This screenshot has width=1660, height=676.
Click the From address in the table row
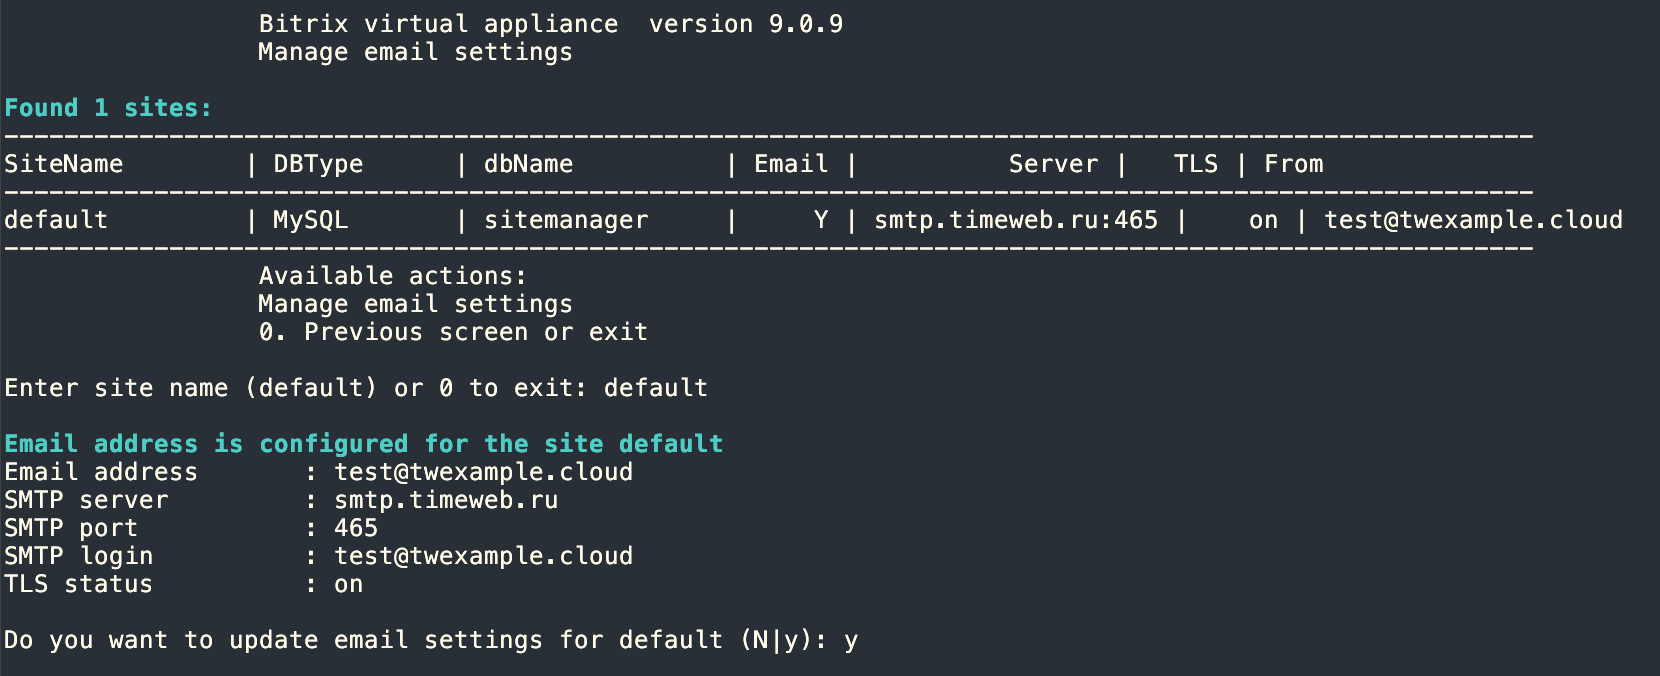(1473, 220)
